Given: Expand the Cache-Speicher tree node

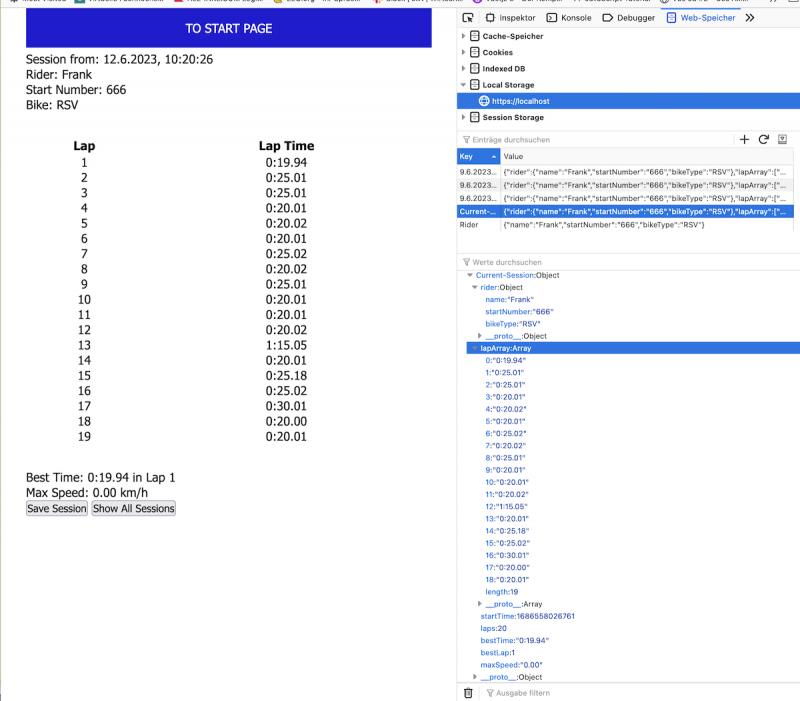Looking at the screenshot, I should click(x=463, y=36).
